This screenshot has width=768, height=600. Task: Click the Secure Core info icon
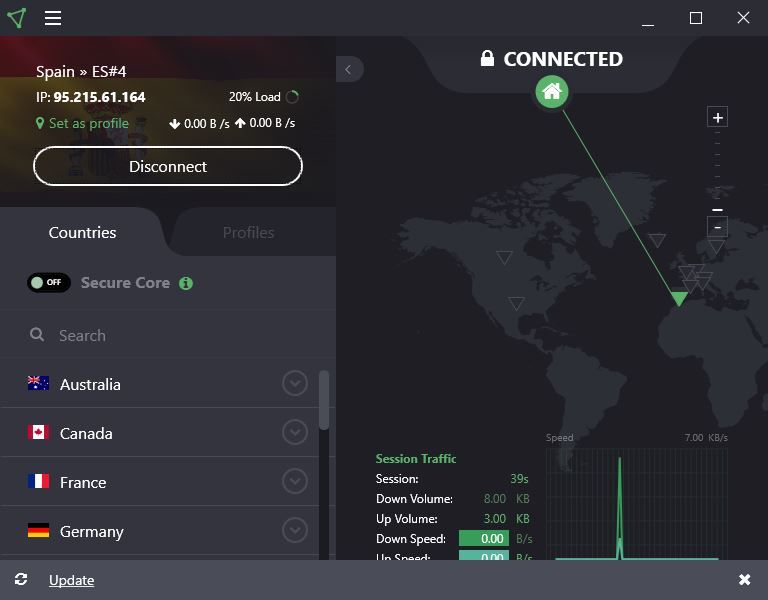(x=186, y=283)
